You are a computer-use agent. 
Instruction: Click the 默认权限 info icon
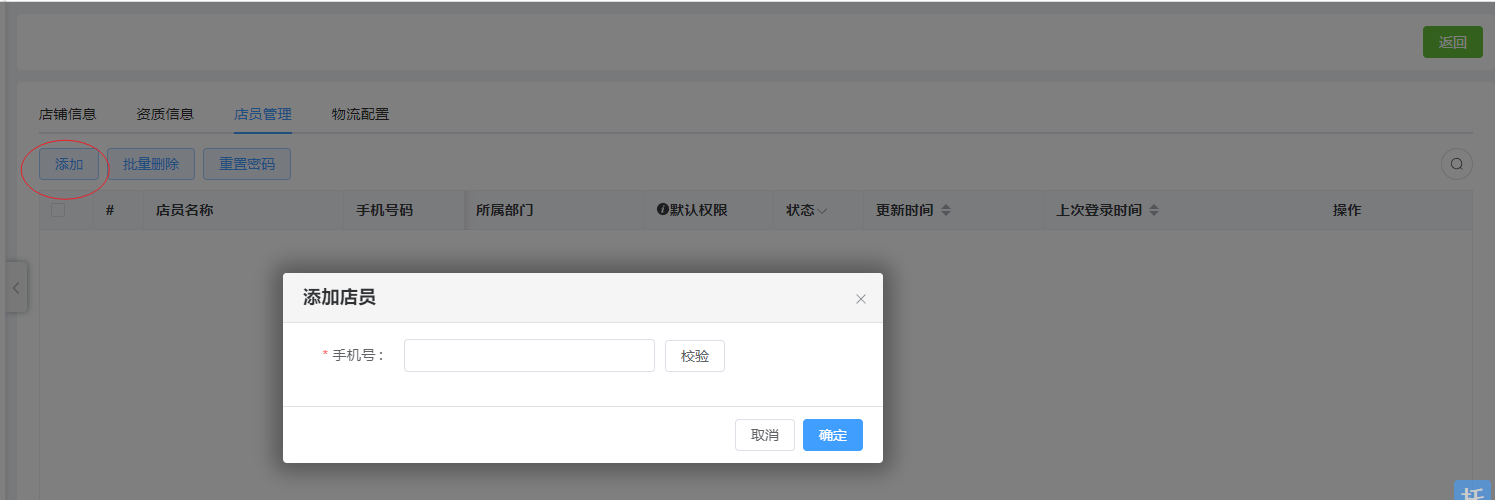[662, 210]
